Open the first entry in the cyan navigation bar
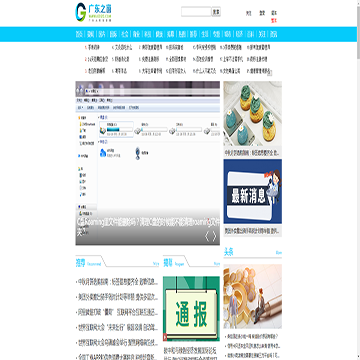Image resolution: width=360 pixels, height=360 pixels. coord(79,34)
